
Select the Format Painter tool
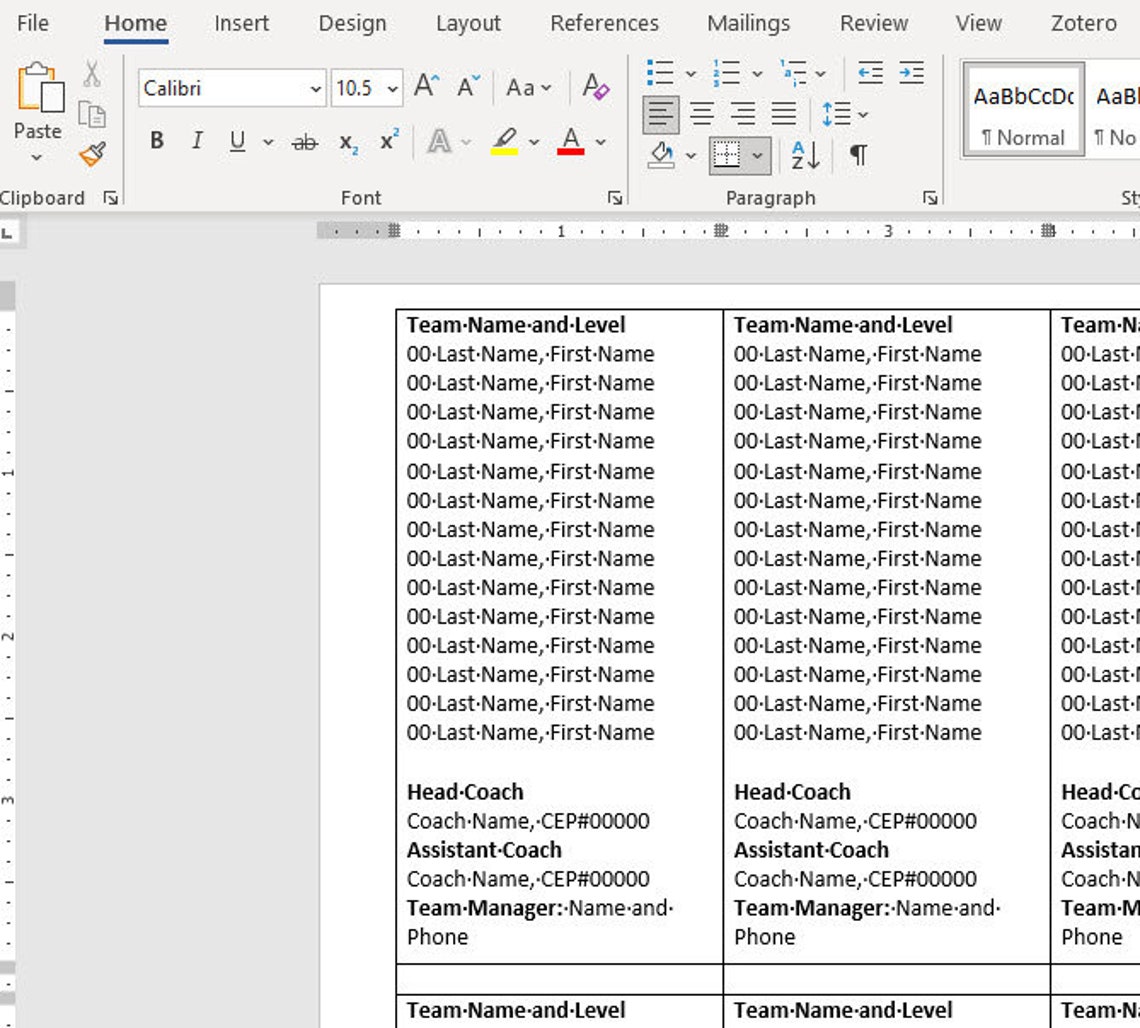(93, 153)
